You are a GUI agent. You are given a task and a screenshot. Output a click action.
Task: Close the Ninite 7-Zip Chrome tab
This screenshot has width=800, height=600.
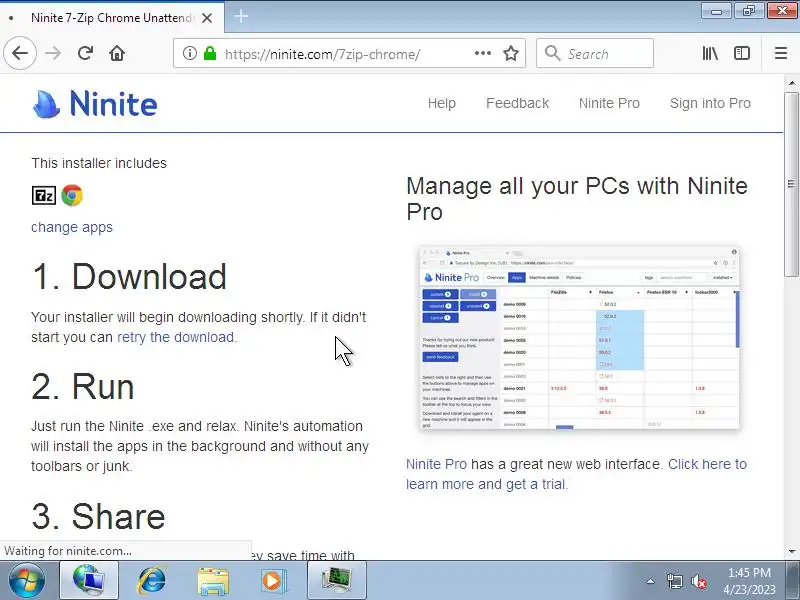coord(207,18)
